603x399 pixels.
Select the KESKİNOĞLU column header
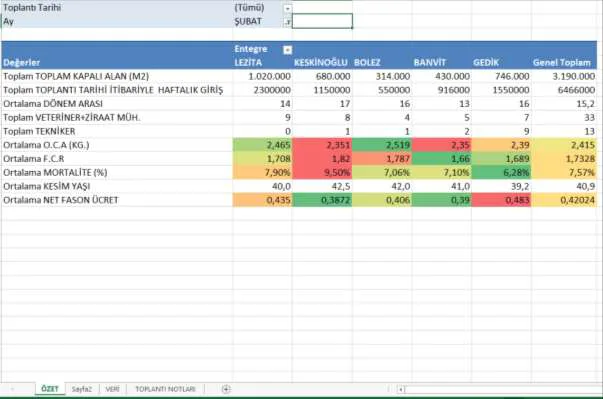[322, 62]
